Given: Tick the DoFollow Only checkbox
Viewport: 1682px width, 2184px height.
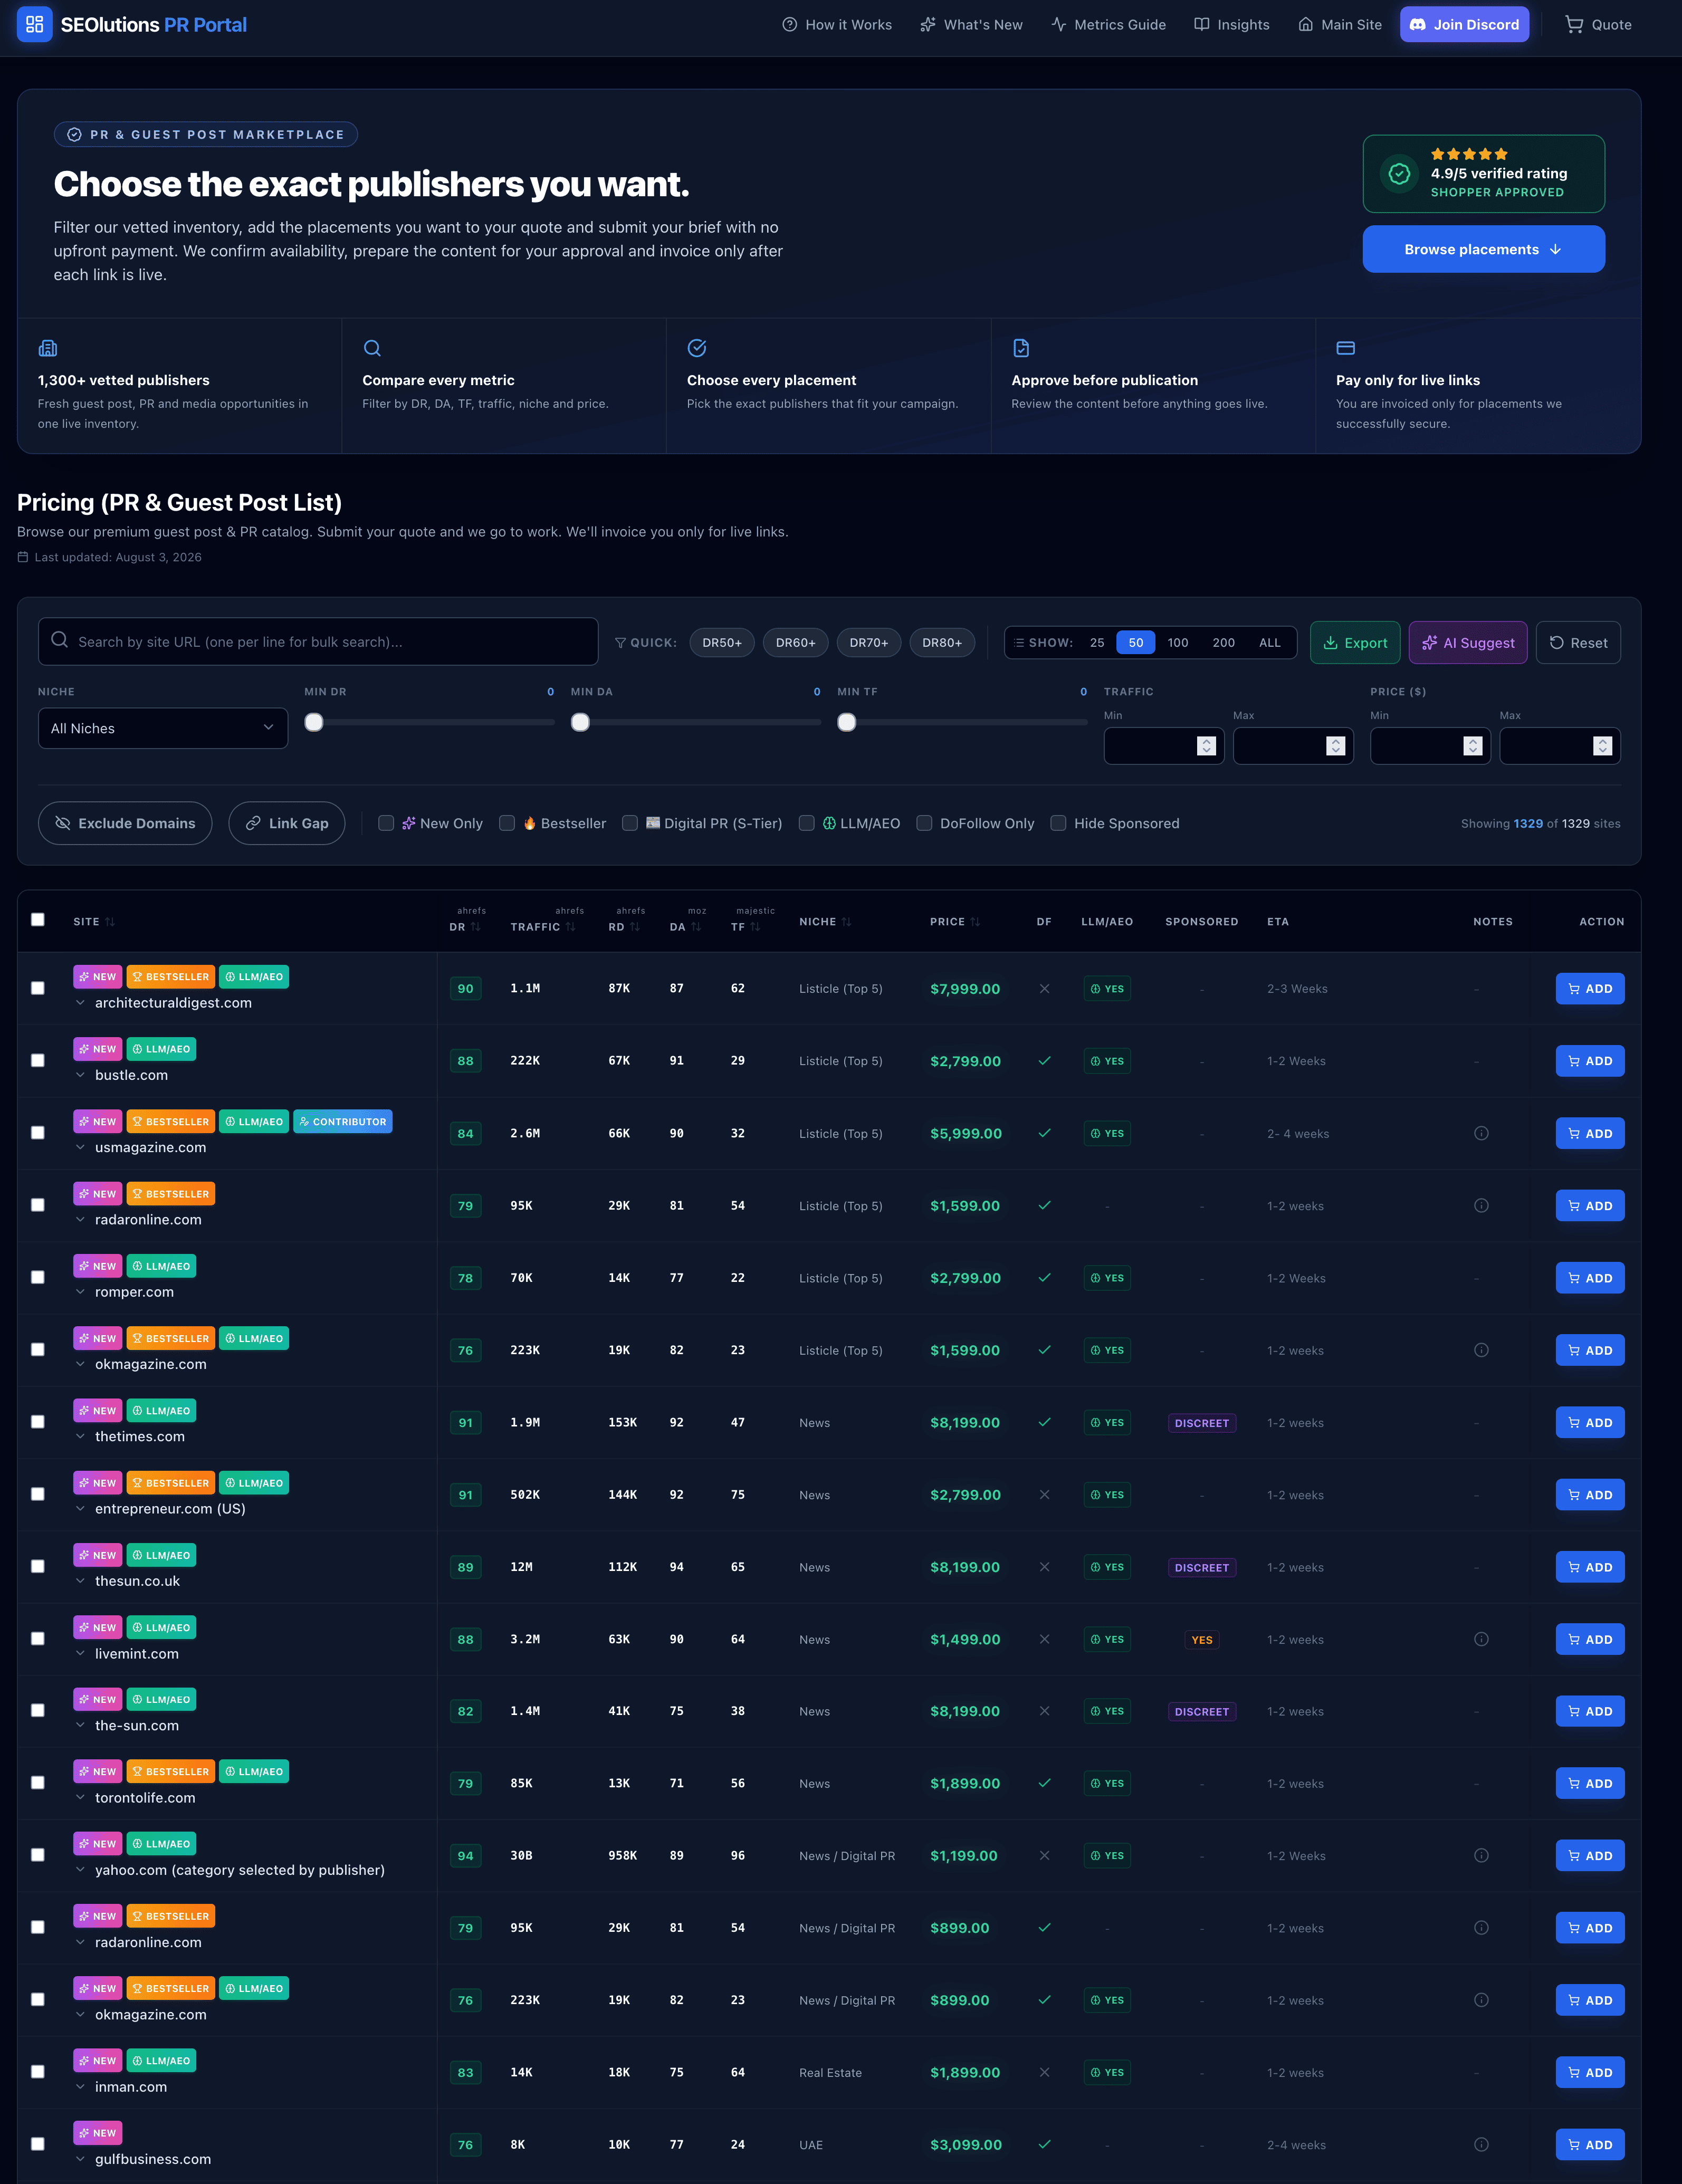Looking at the screenshot, I should pyautogui.click(x=924, y=823).
